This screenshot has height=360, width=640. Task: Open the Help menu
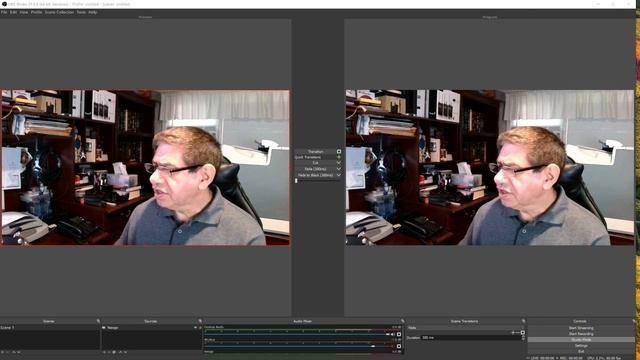[93, 12]
